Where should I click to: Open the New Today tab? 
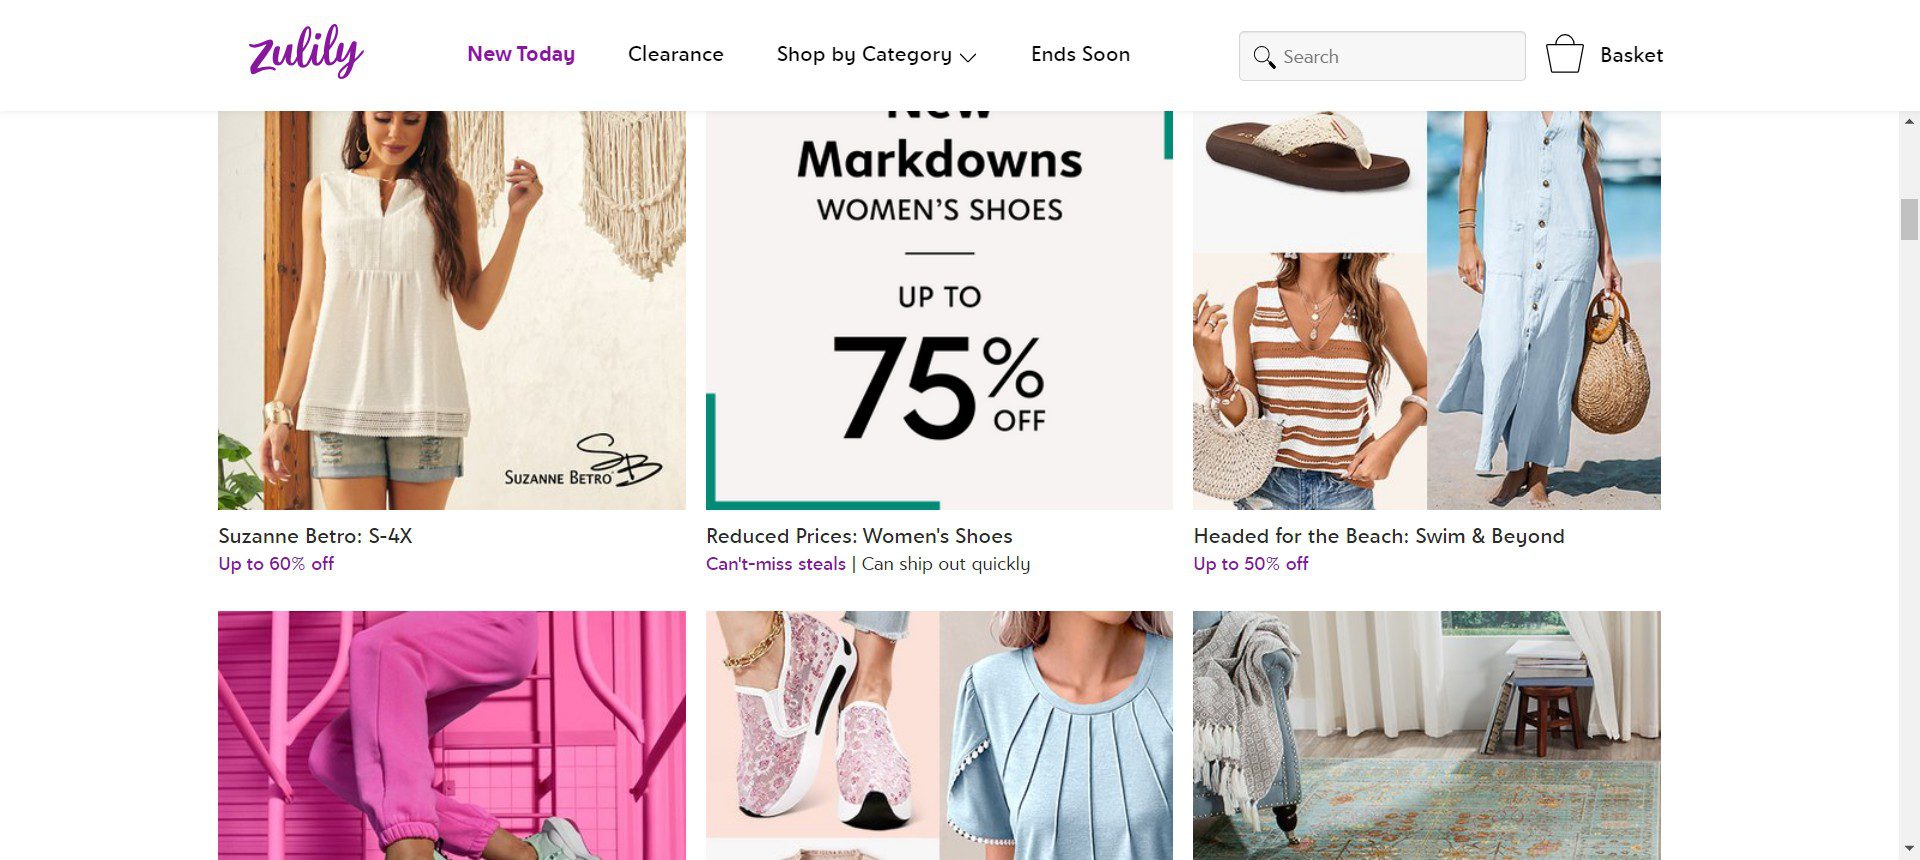(x=521, y=54)
